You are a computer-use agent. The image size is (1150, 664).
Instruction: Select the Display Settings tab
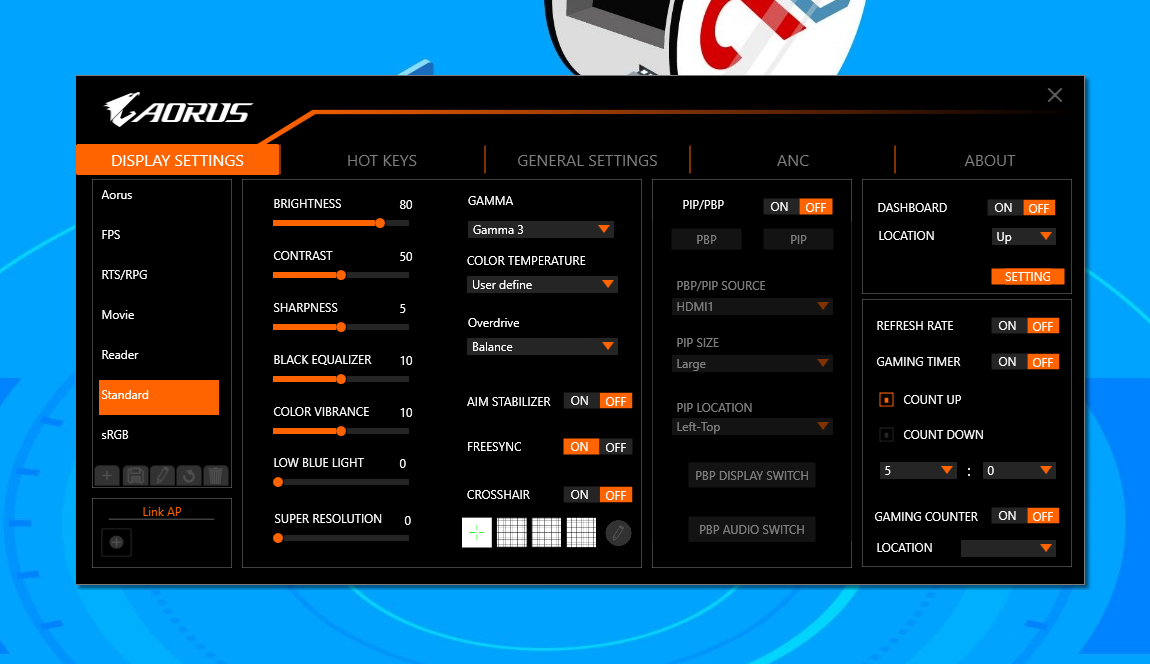point(177,160)
